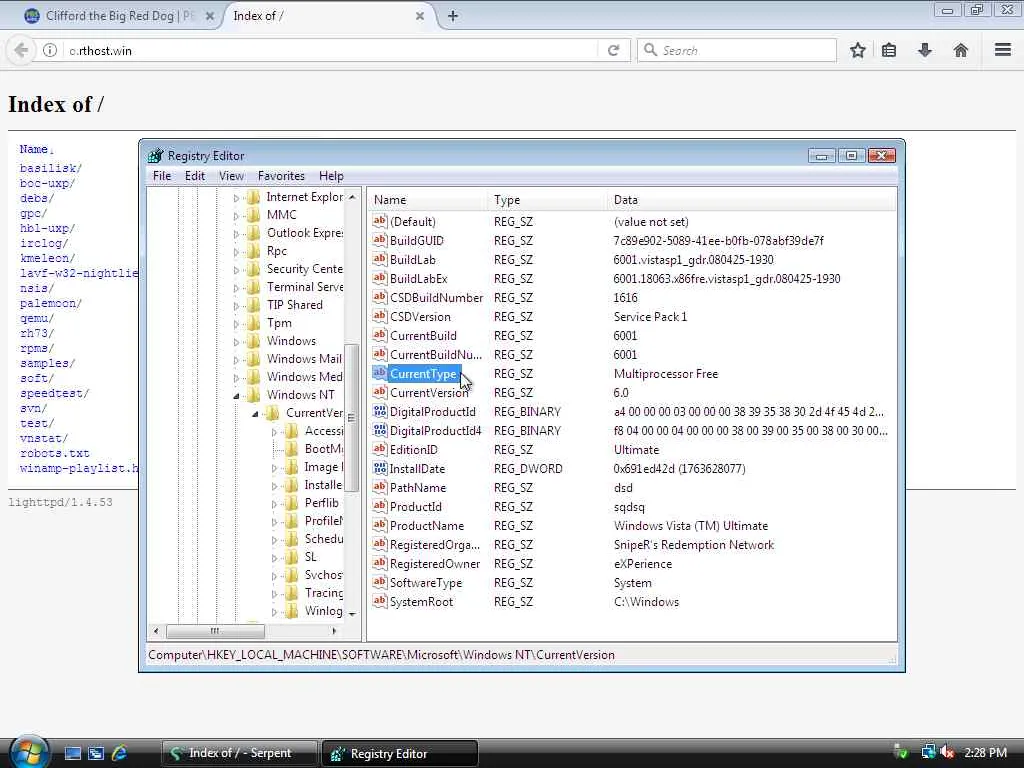Open the basilisk/ directory link
Screen dimensions: 1024x768
pos(50,168)
